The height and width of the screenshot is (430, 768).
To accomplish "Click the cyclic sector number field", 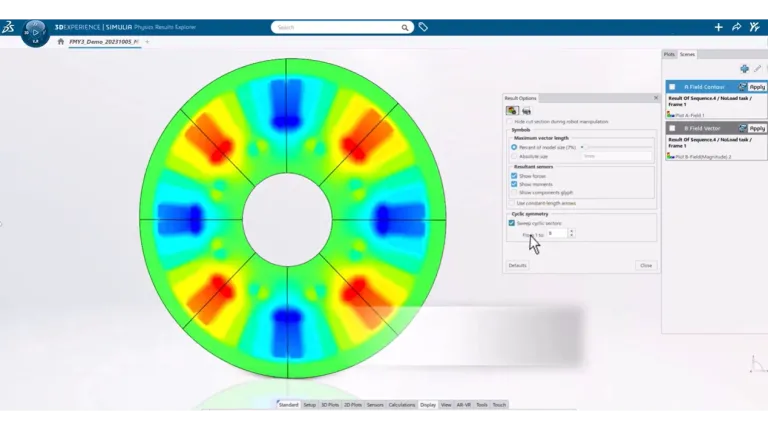I will coord(557,234).
